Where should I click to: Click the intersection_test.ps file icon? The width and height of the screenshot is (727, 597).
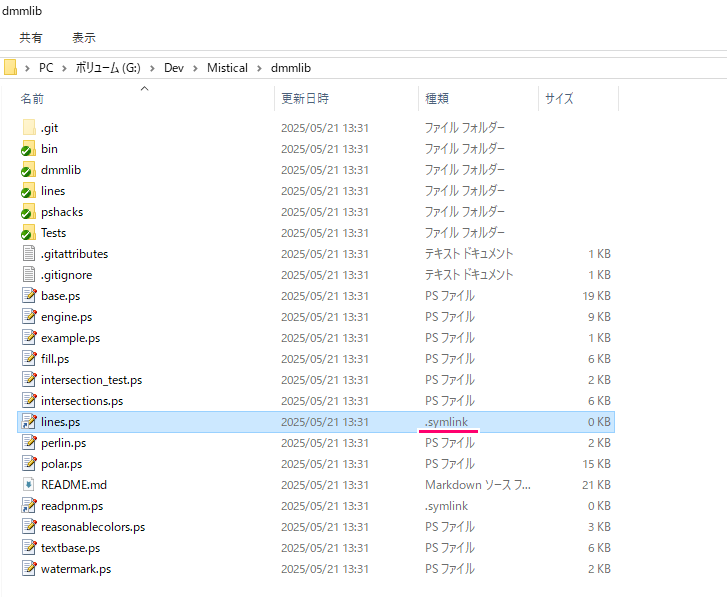coord(29,380)
